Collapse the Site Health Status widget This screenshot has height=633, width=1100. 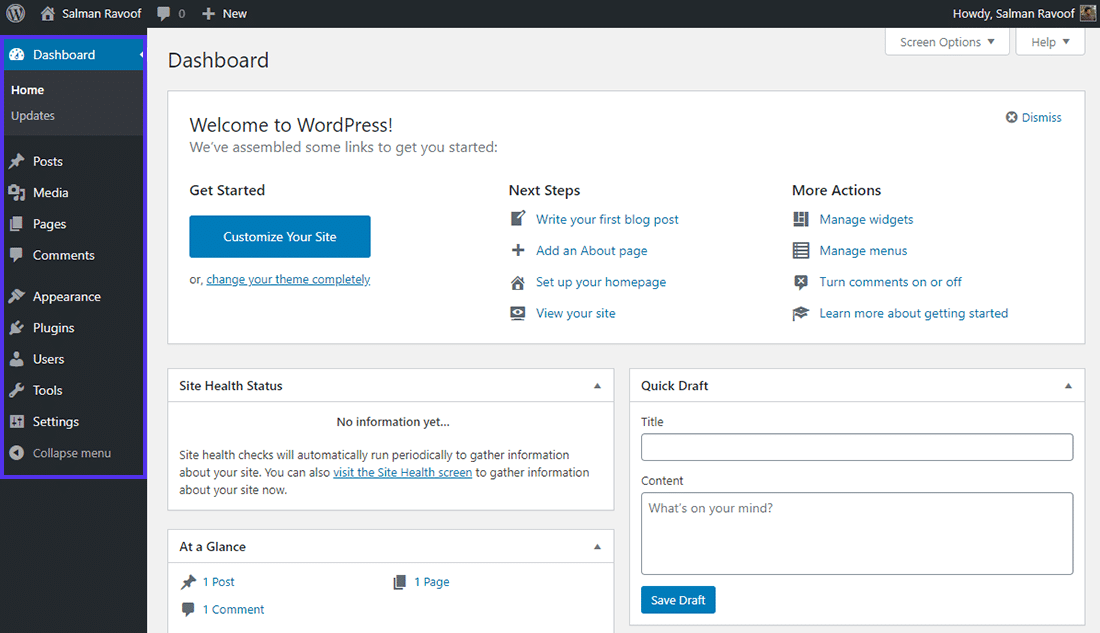597,385
